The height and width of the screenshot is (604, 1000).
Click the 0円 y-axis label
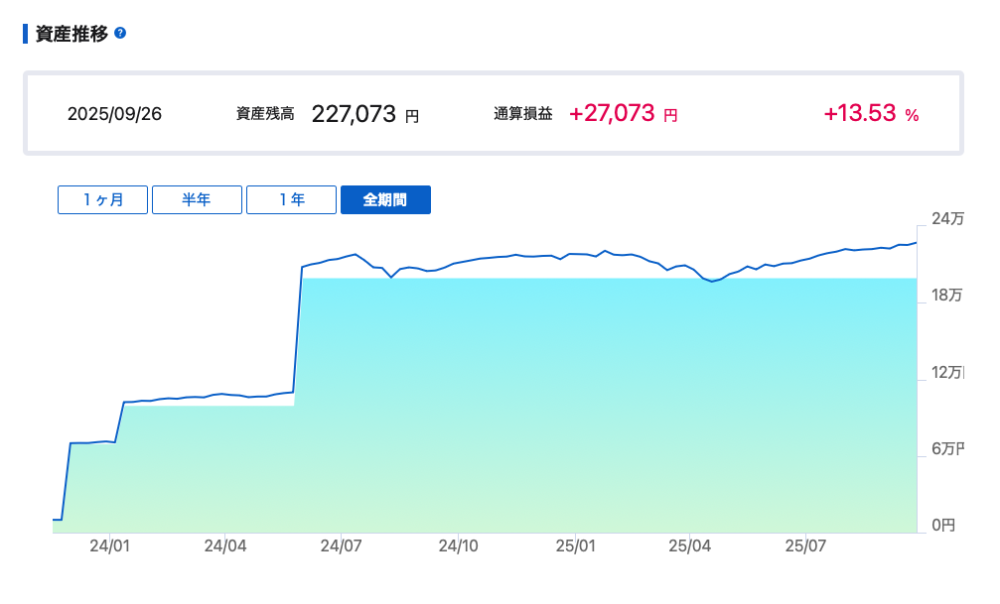pyautogui.click(x=943, y=525)
